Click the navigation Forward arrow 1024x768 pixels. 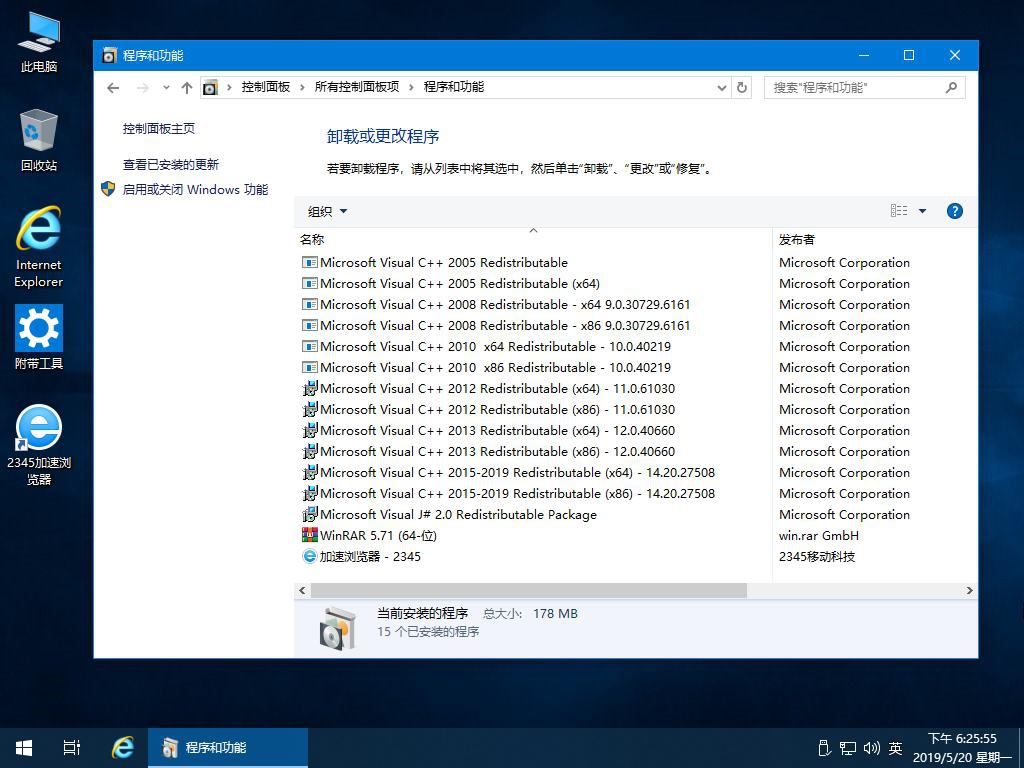coord(143,88)
